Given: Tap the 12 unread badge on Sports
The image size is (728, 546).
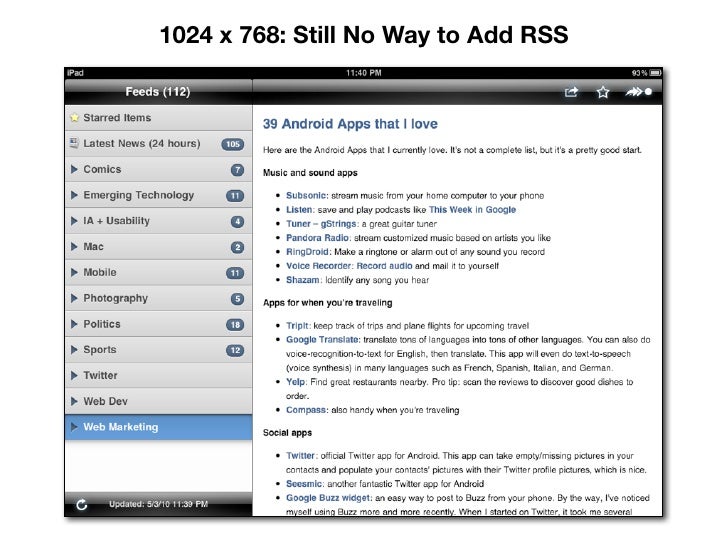Looking at the screenshot, I should 235,351.
